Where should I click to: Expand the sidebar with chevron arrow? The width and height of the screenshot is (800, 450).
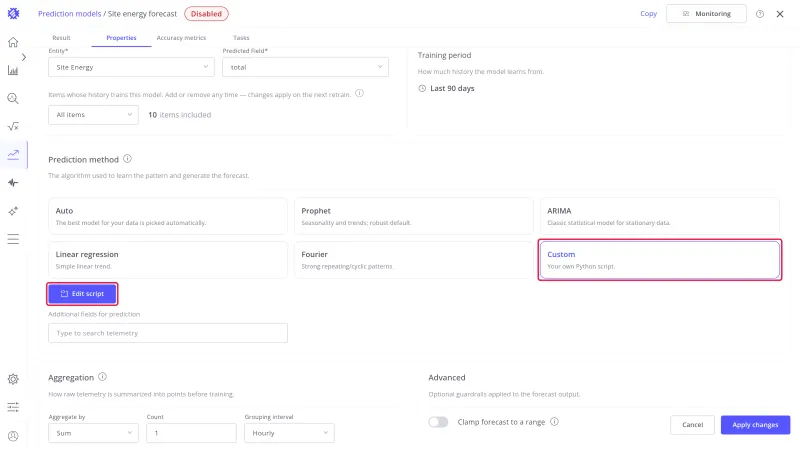(x=23, y=57)
